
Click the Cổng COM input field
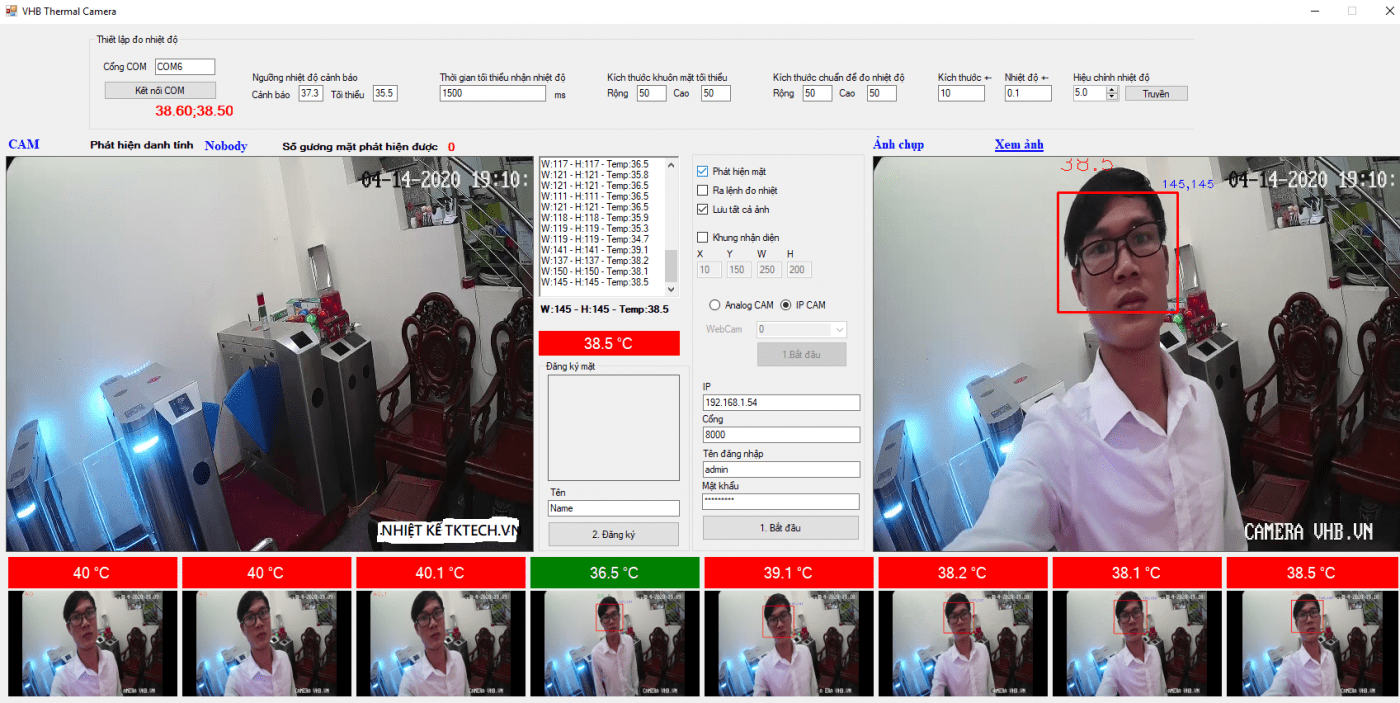tap(184, 67)
